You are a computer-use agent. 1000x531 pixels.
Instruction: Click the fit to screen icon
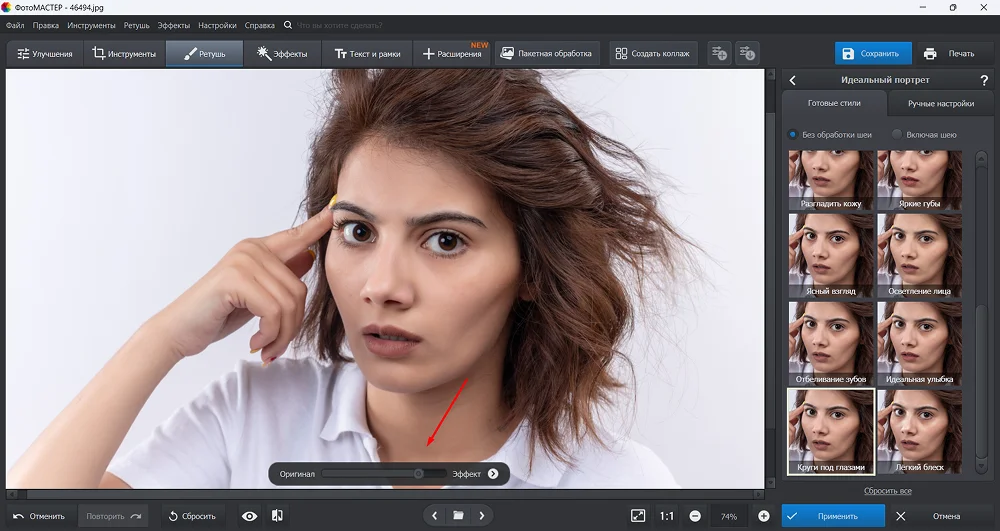point(638,516)
